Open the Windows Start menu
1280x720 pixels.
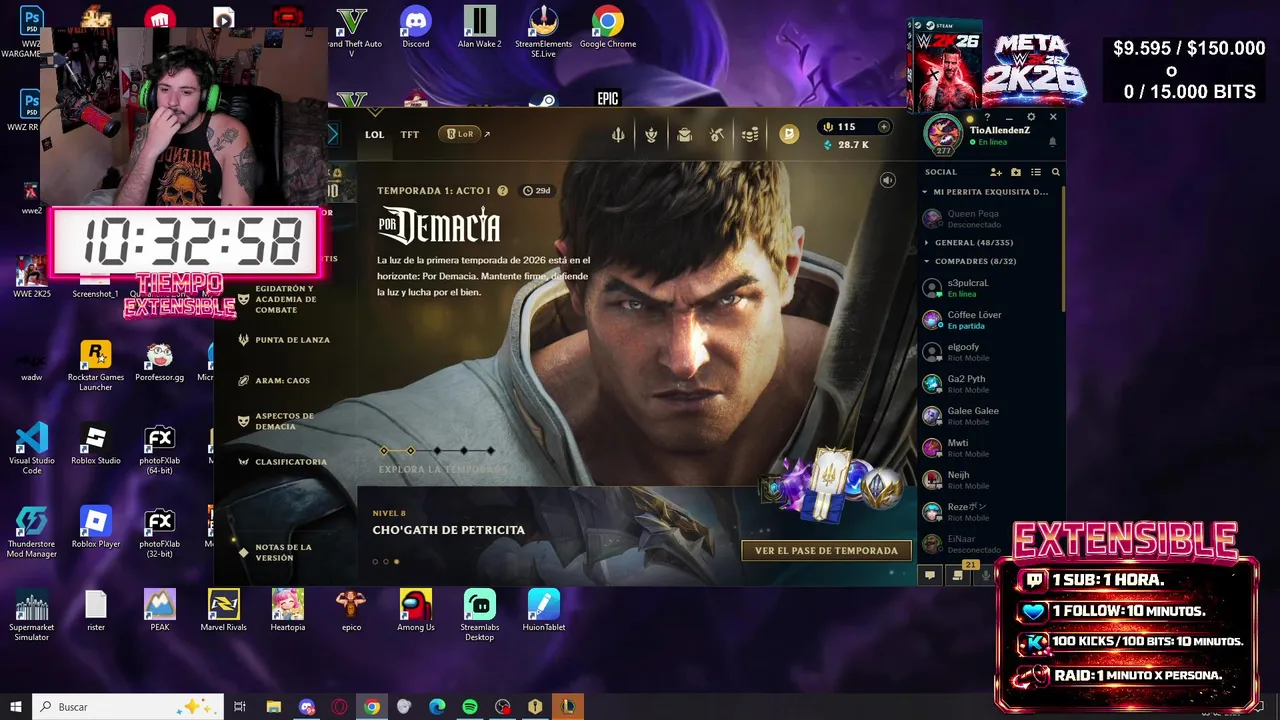pyautogui.click(x=15, y=707)
